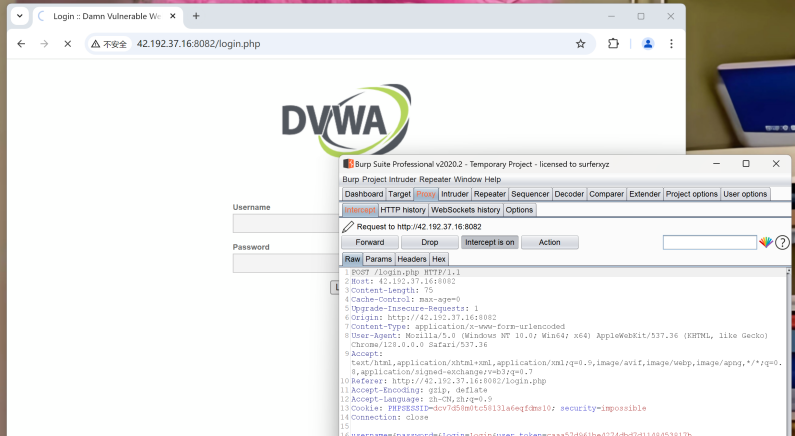
Task: Open the HTTP history sub-tab
Action: pyautogui.click(x=403, y=210)
